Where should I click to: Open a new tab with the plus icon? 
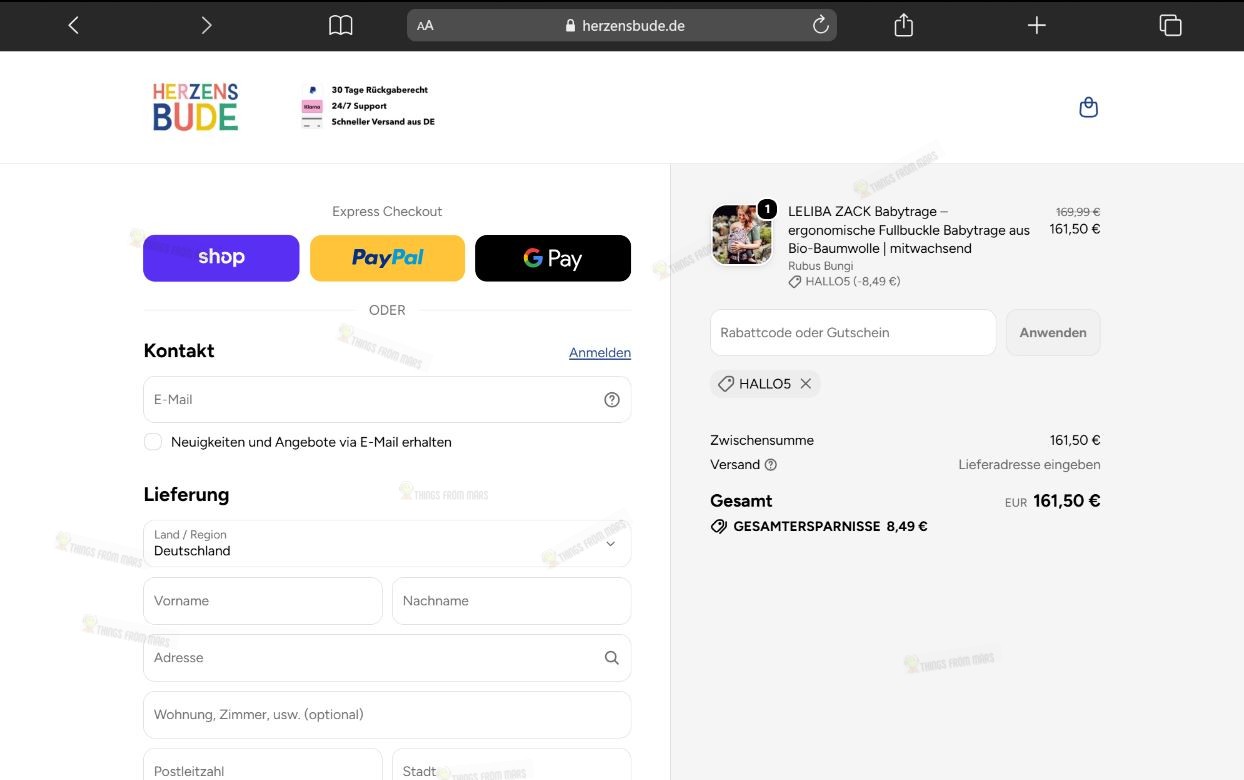point(1037,25)
